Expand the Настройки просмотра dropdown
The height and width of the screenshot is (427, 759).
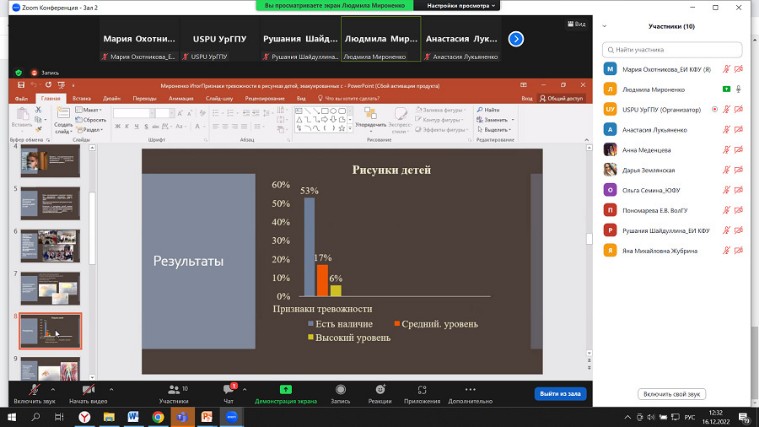(459, 5)
